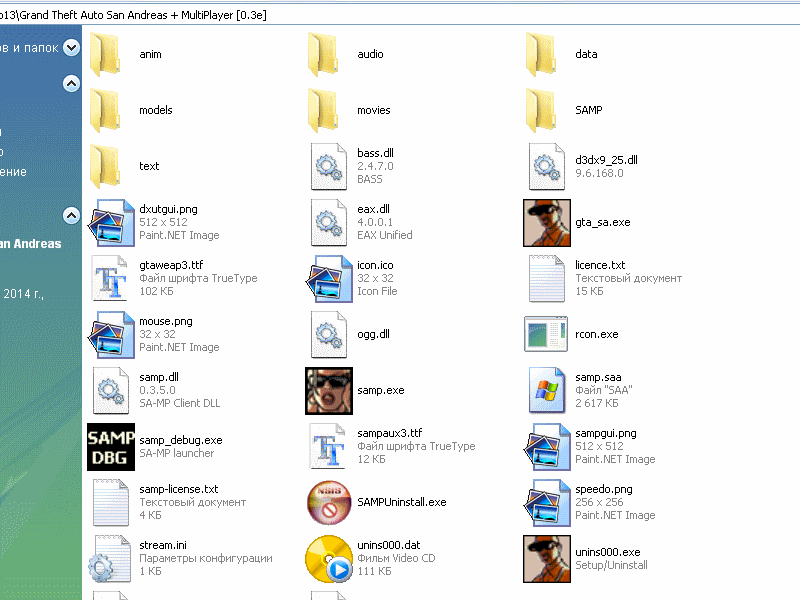Select the licence.txt document icon
This screenshot has height=600, width=800.
click(x=547, y=279)
